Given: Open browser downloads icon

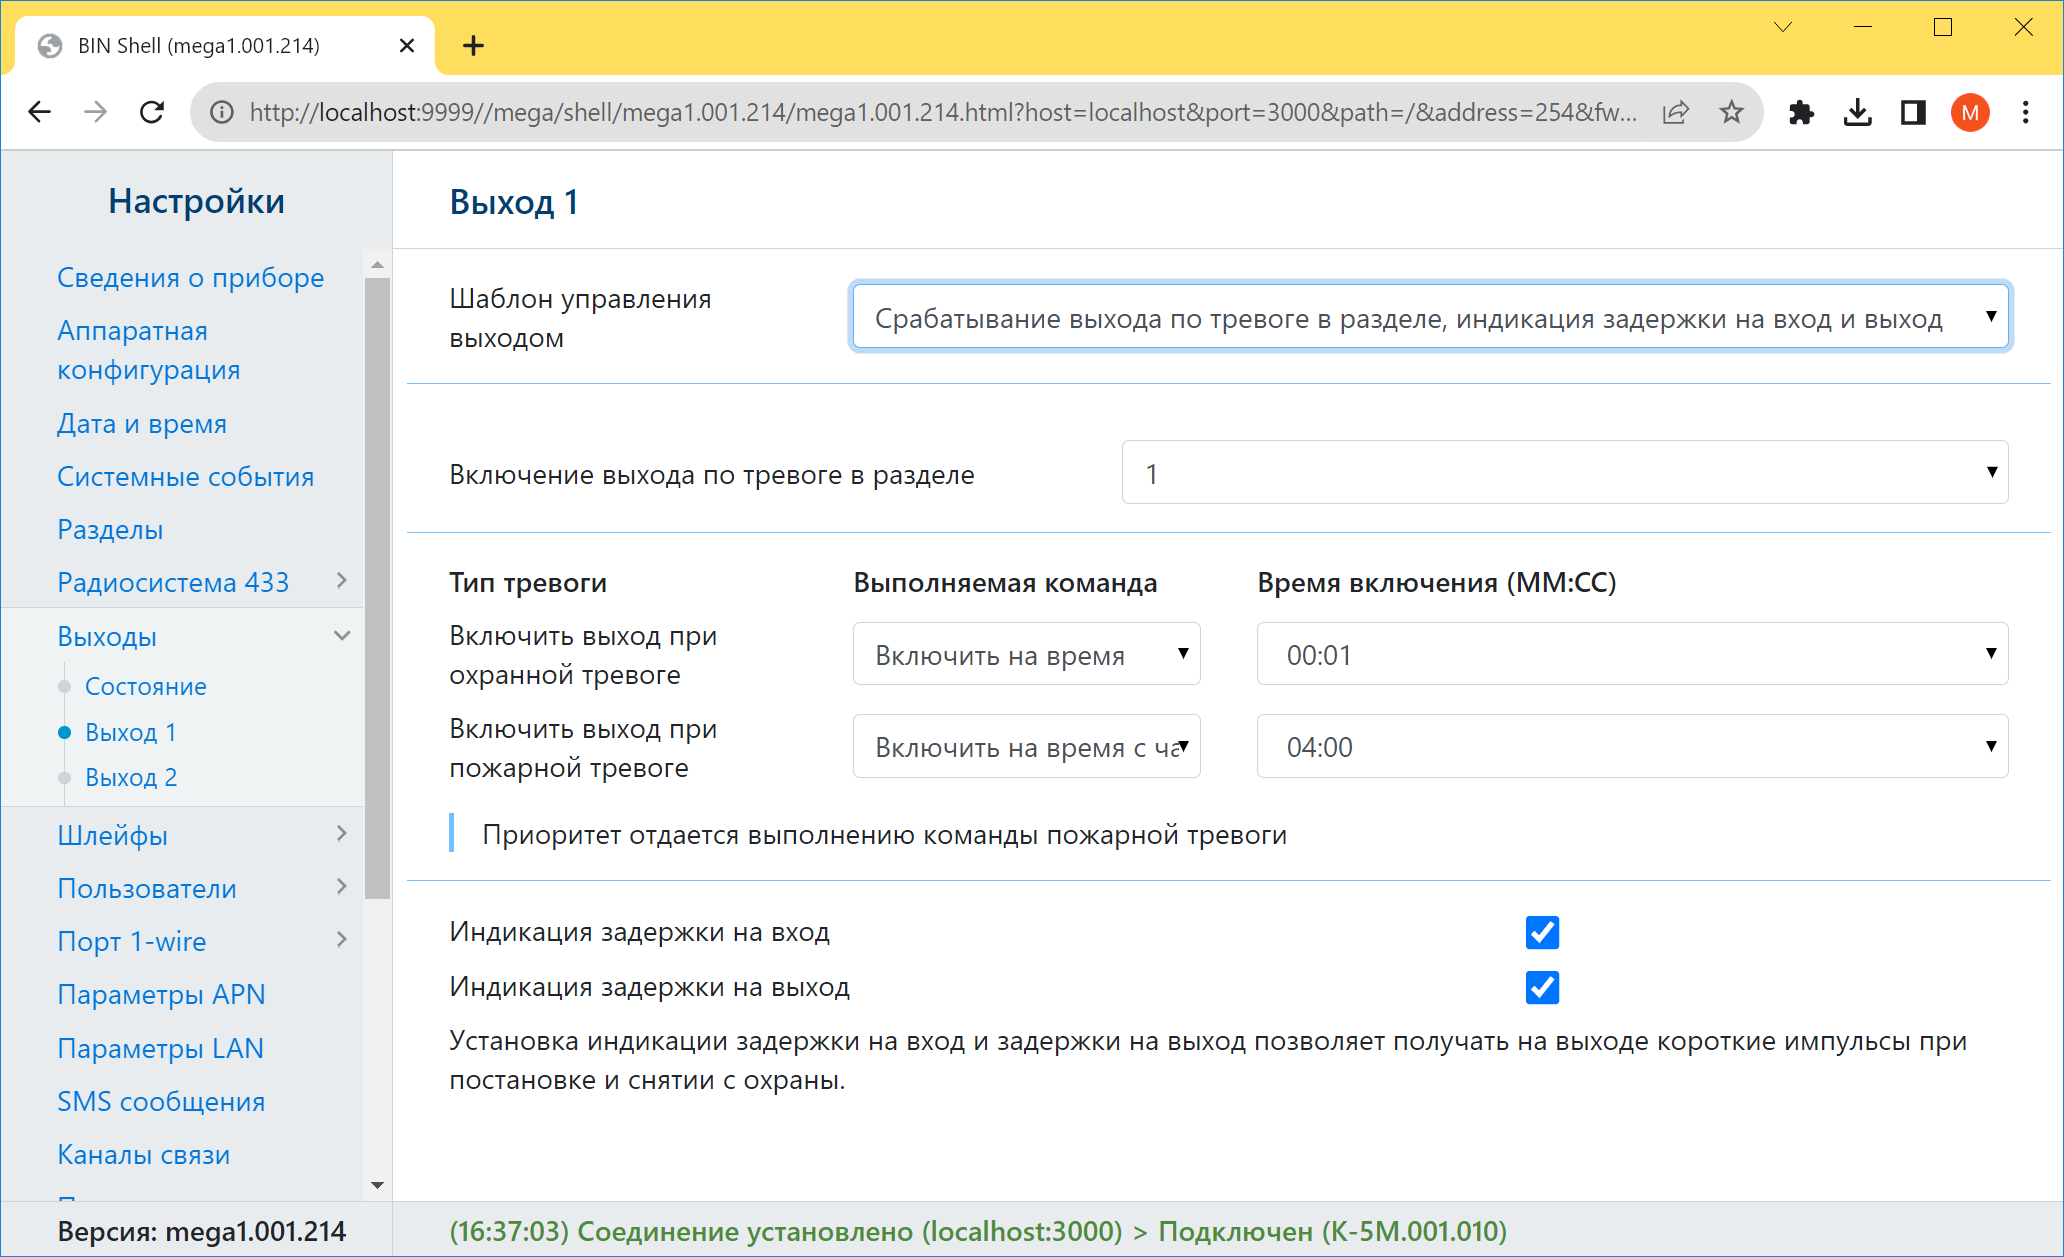Looking at the screenshot, I should tap(1858, 112).
